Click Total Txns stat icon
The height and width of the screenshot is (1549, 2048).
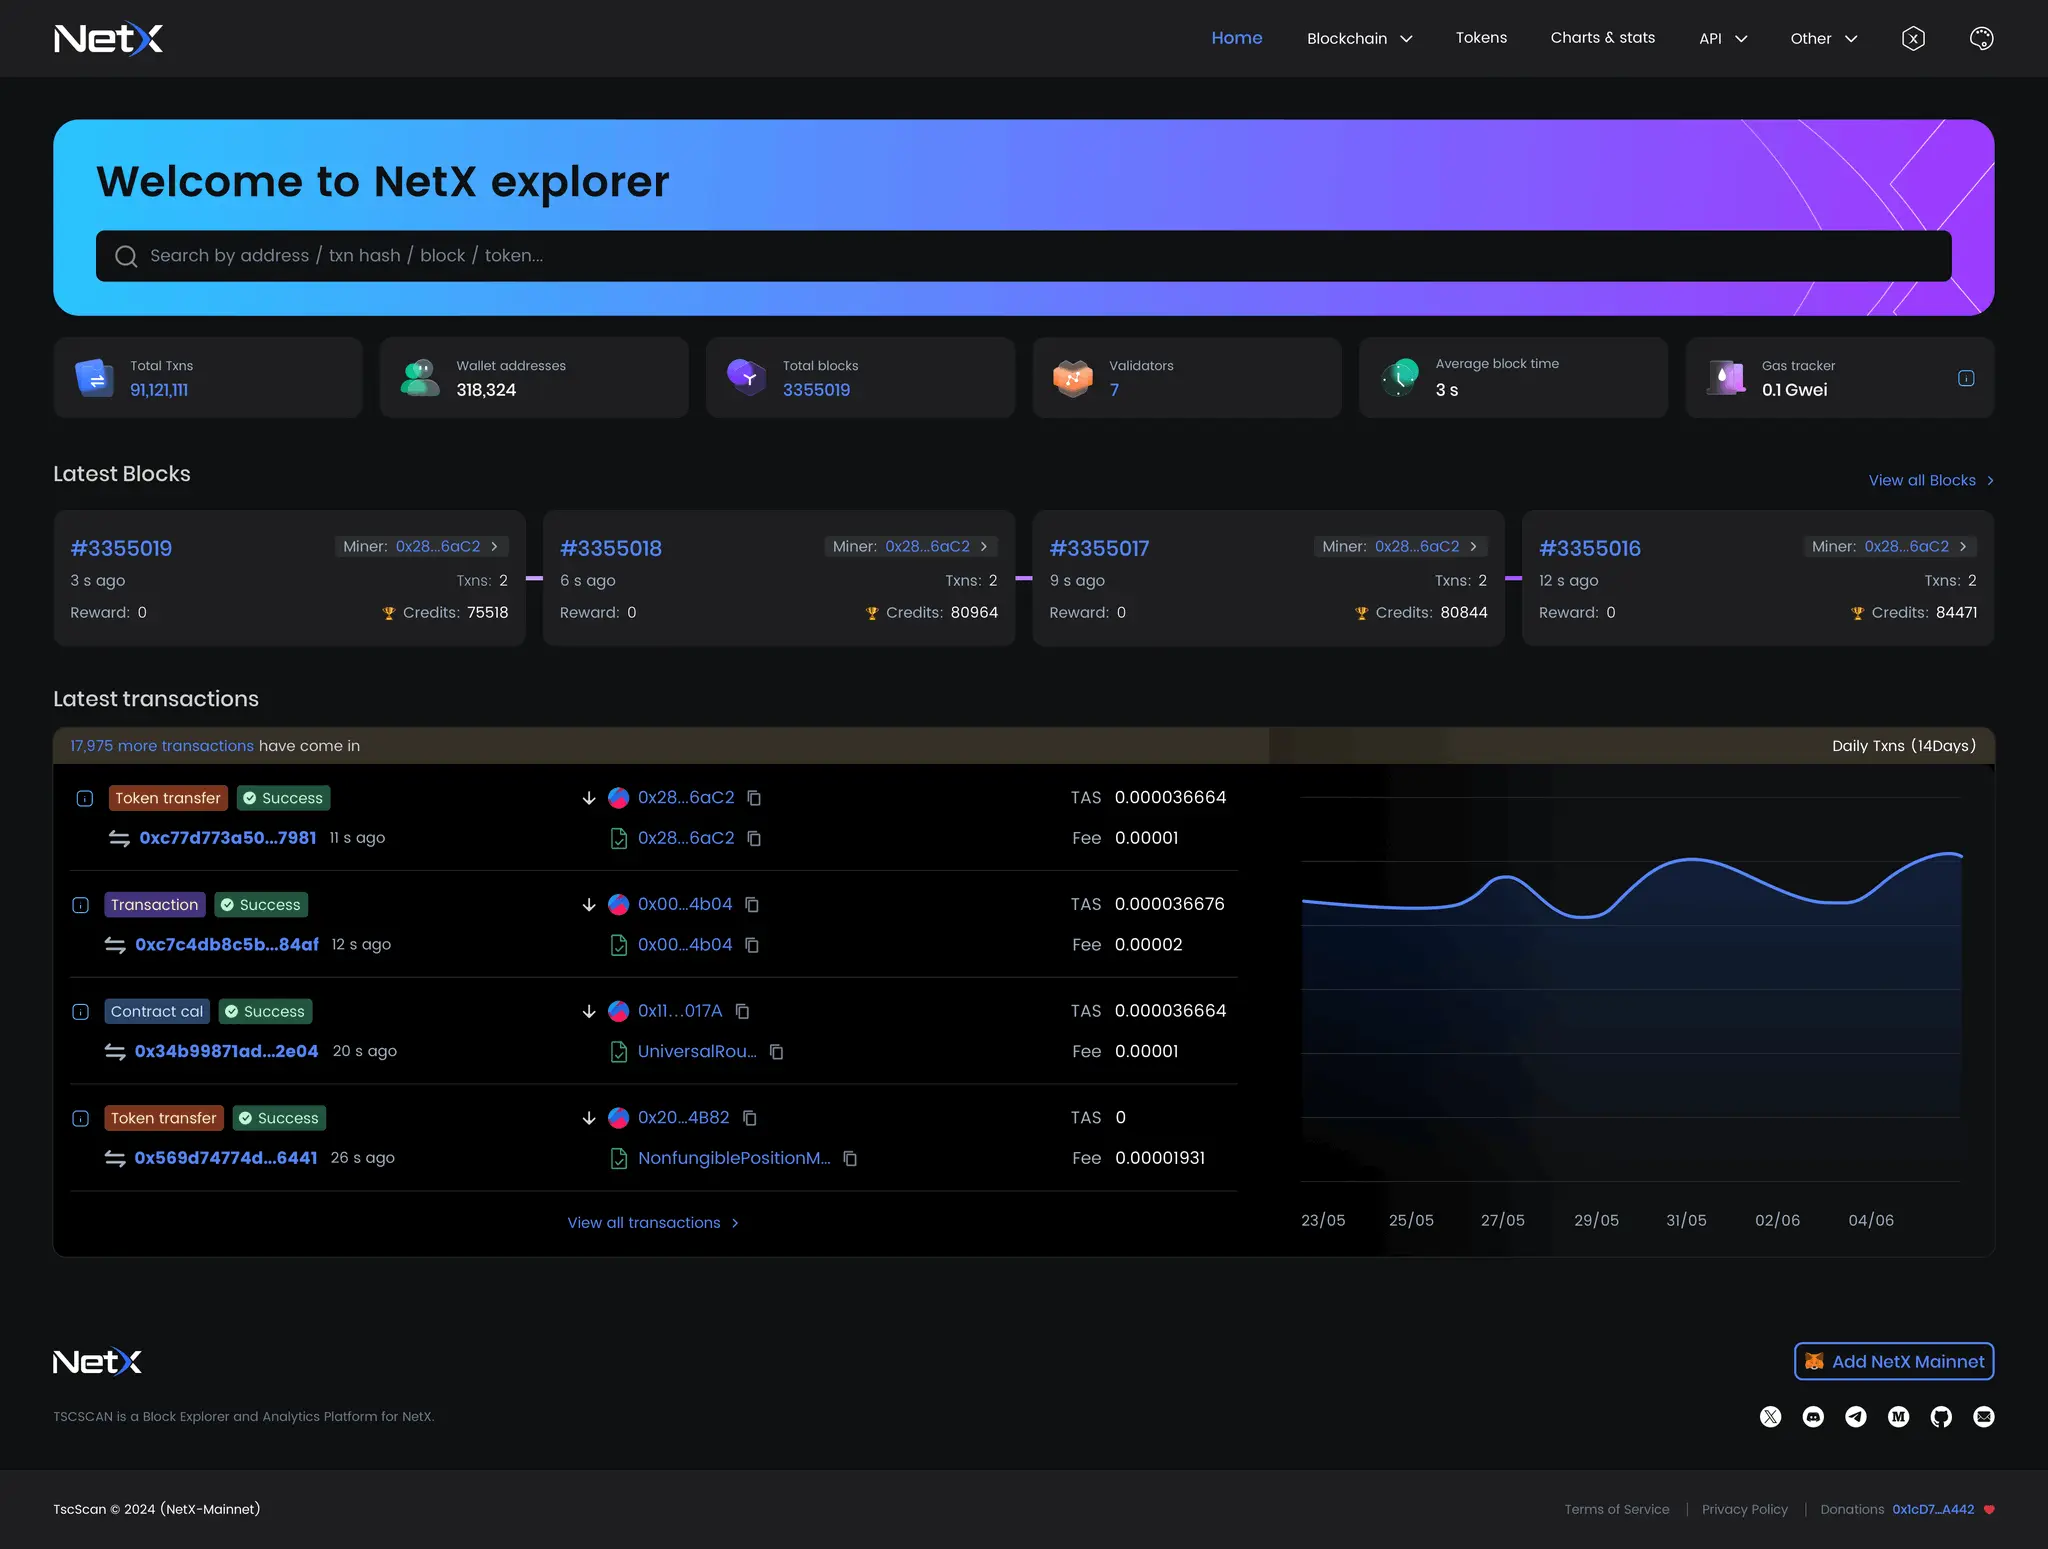point(95,378)
